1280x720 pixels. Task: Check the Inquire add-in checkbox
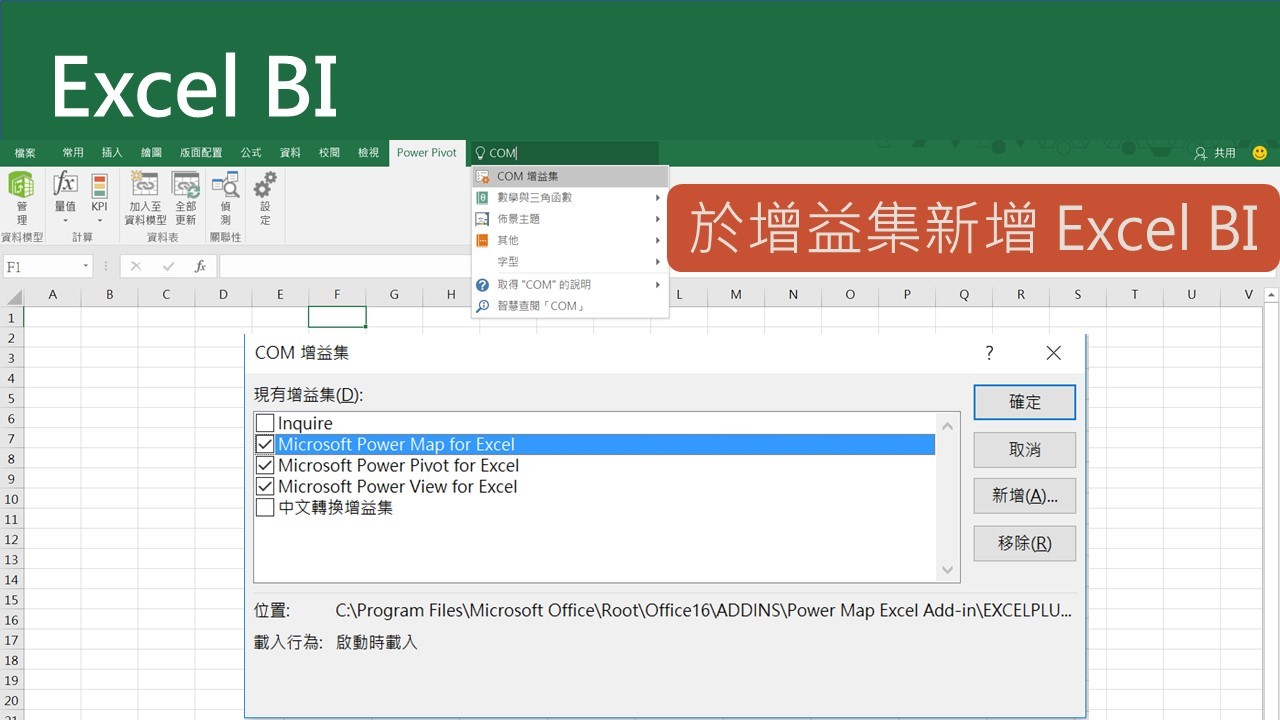pos(265,423)
